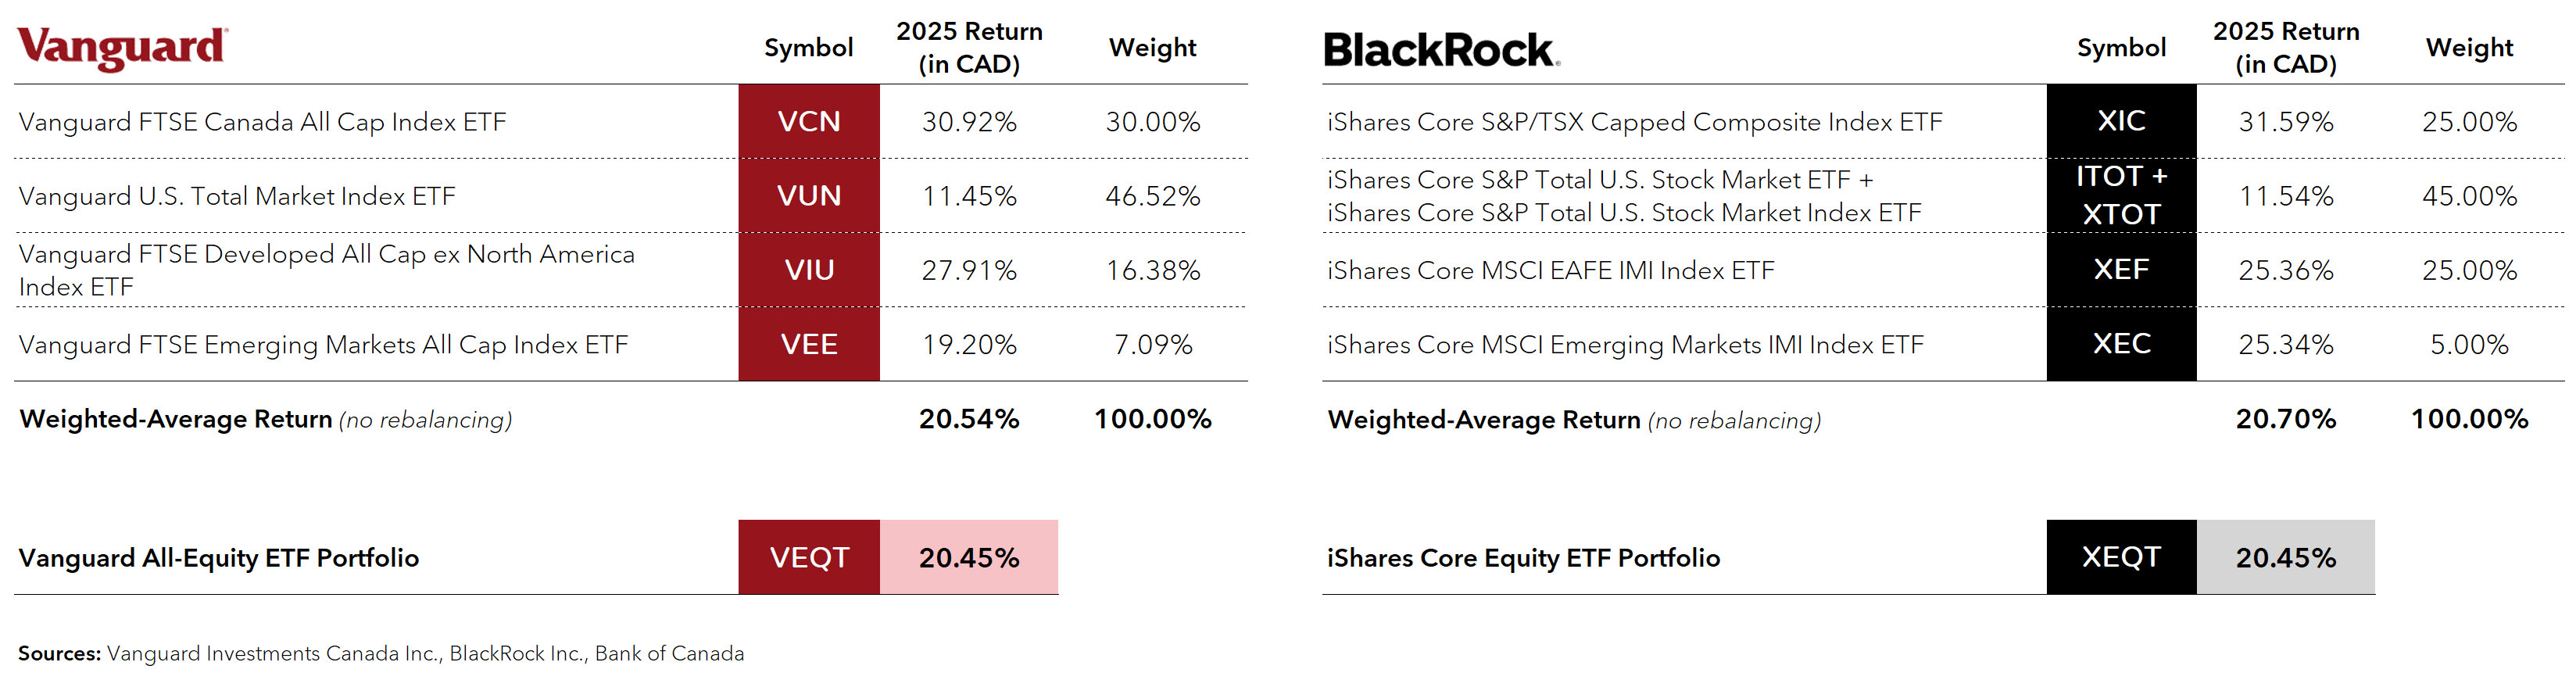Click the XEC symbol cell

click(2120, 344)
